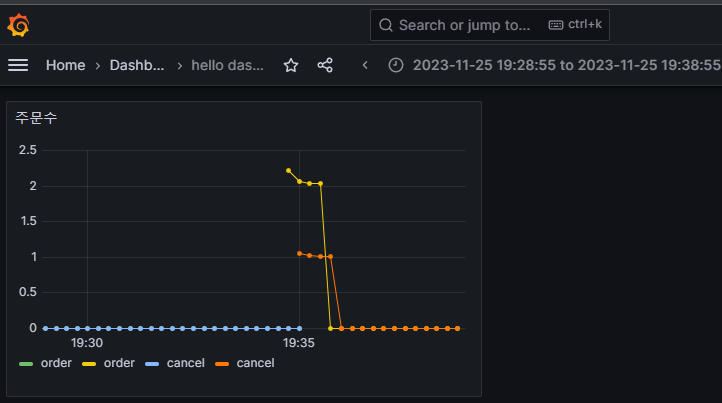Click the 2.5 y-axis label

(28, 150)
